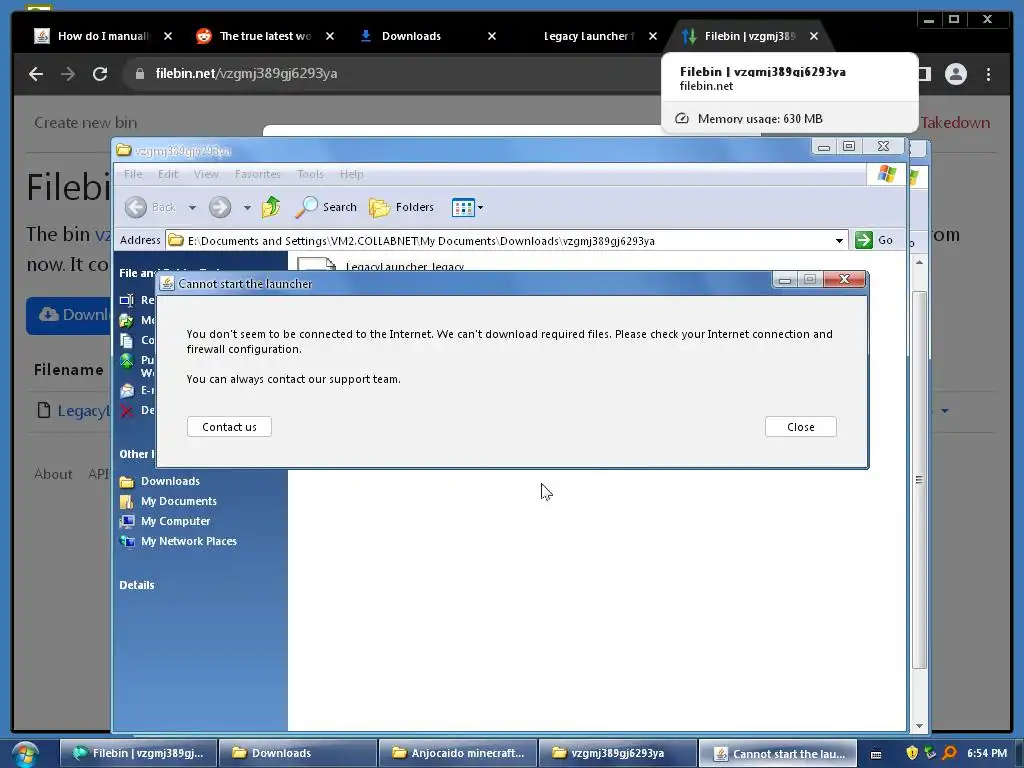Click the Explorer scrollbar up arrow
1024x768 pixels.
tap(920, 262)
